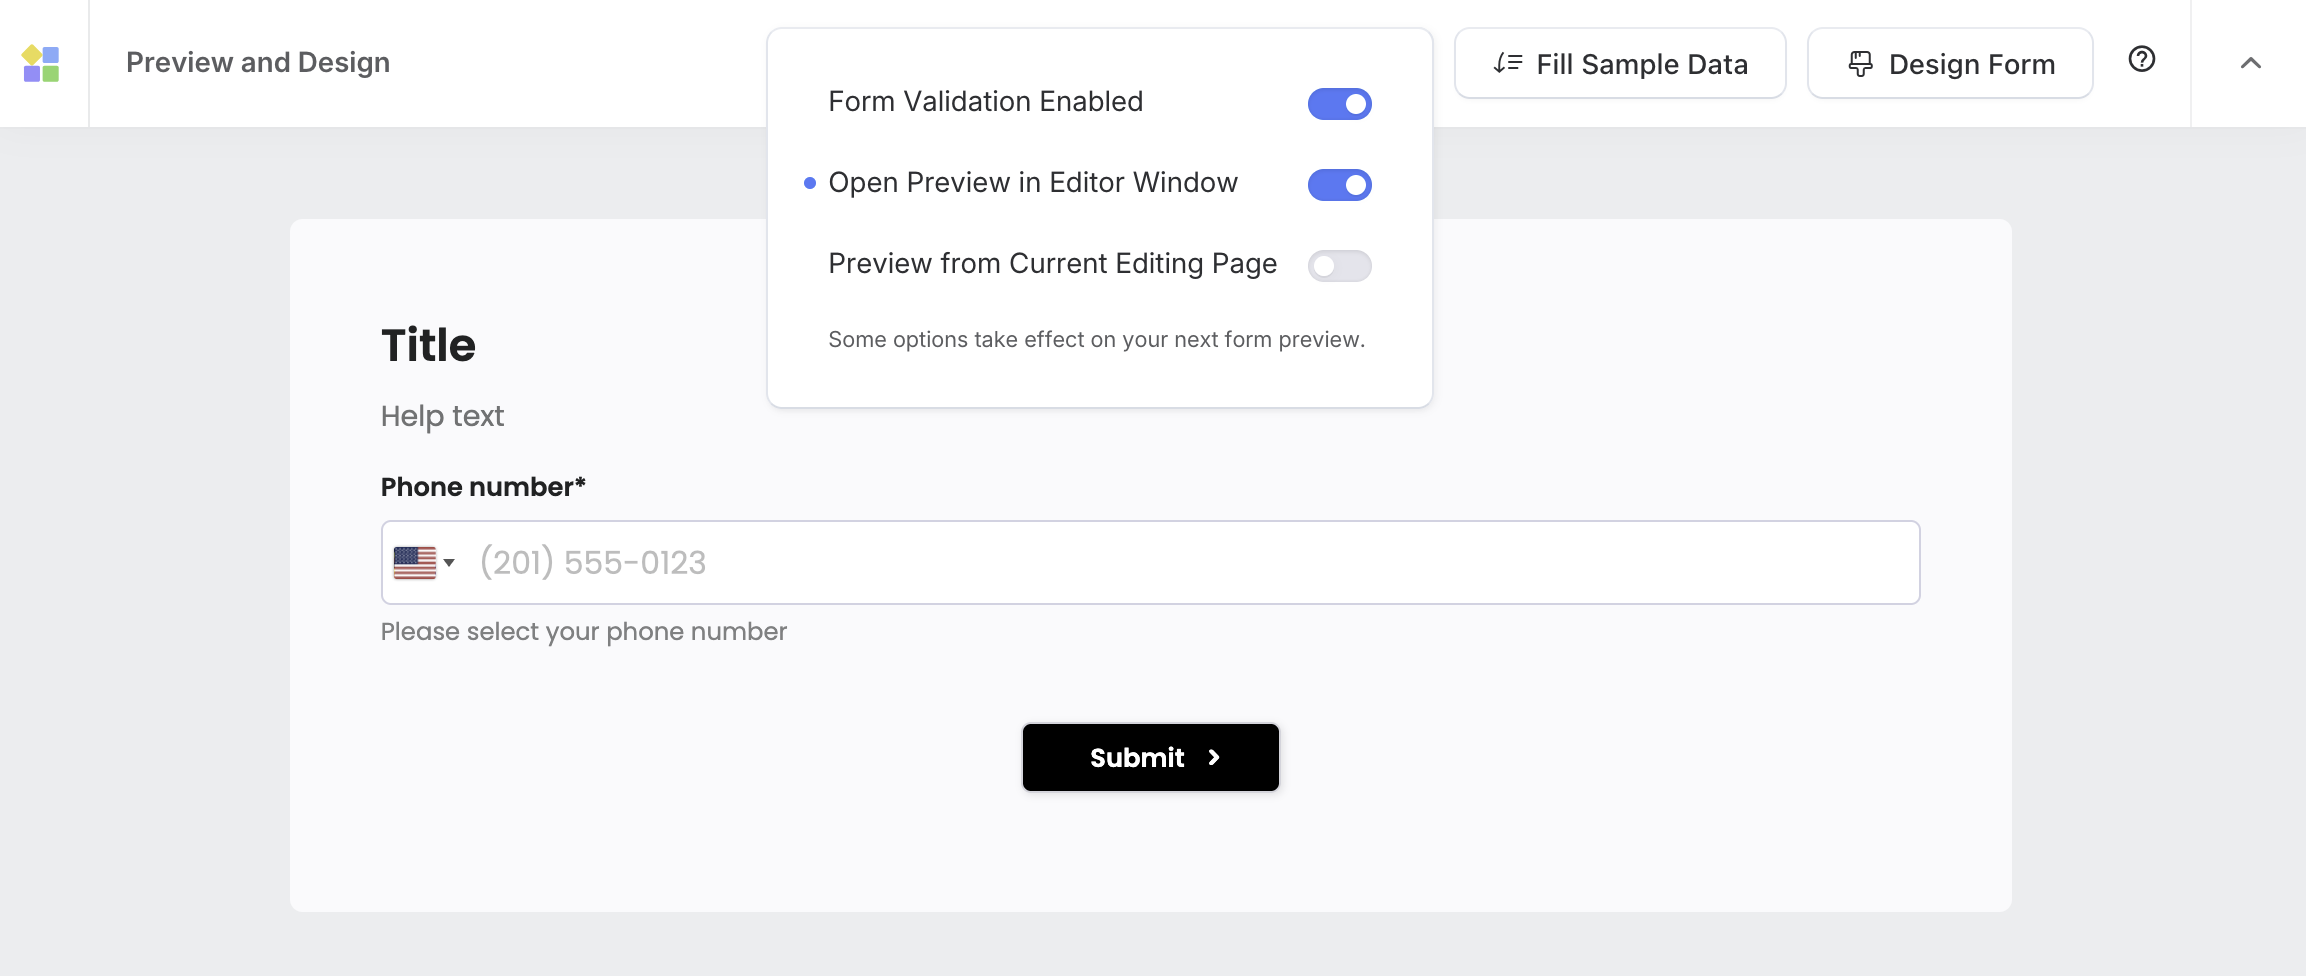The width and height of the screenshot is (2306, 976).
Task: Click the sort icon on Fill Sample Data
Action: point(1507,64)
